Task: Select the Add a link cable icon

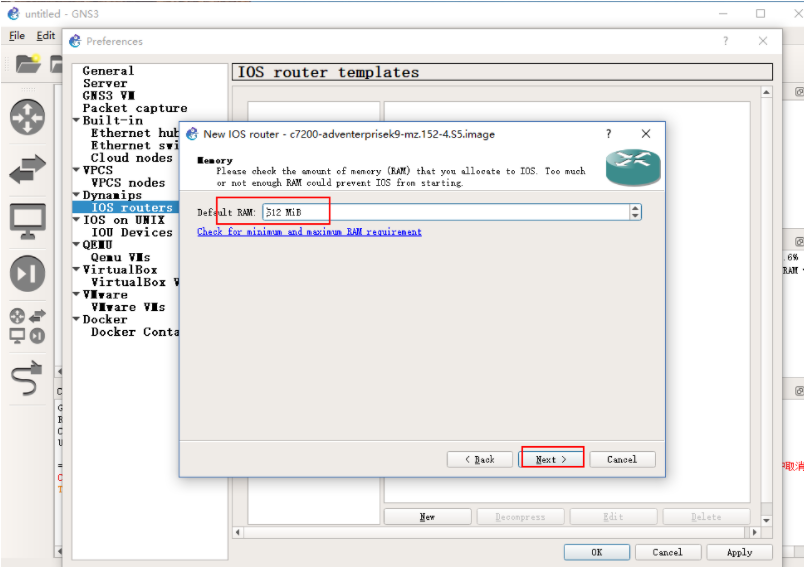Action: coord(27,378)
